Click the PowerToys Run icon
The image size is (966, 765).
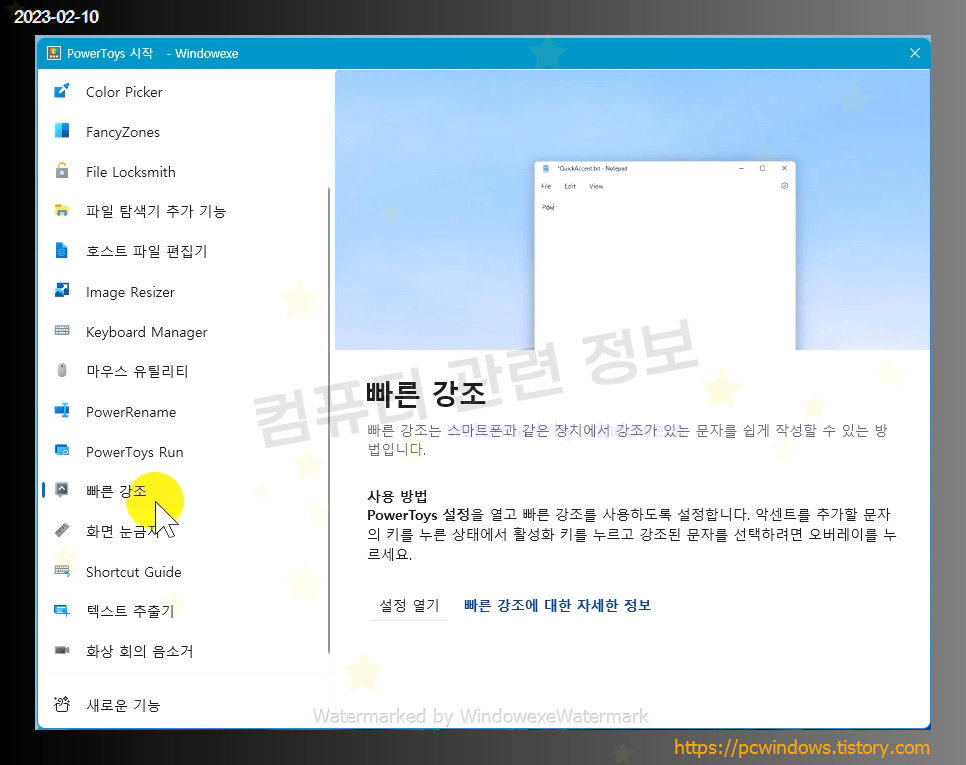(x=62, y=450)
